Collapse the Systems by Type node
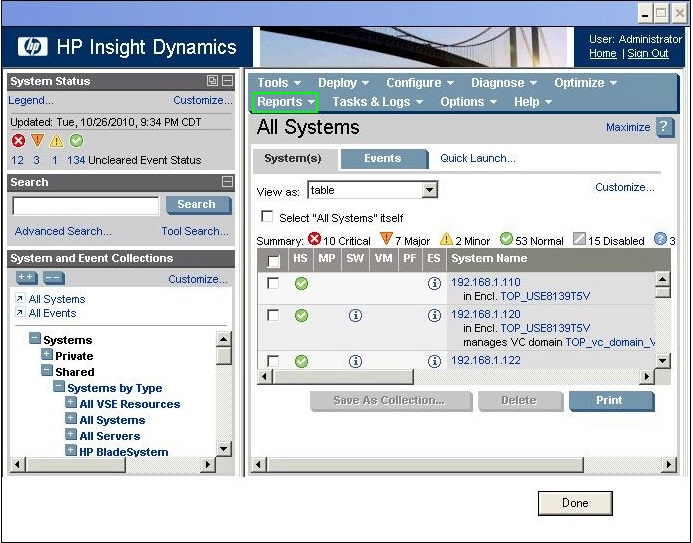 (59, 386)
